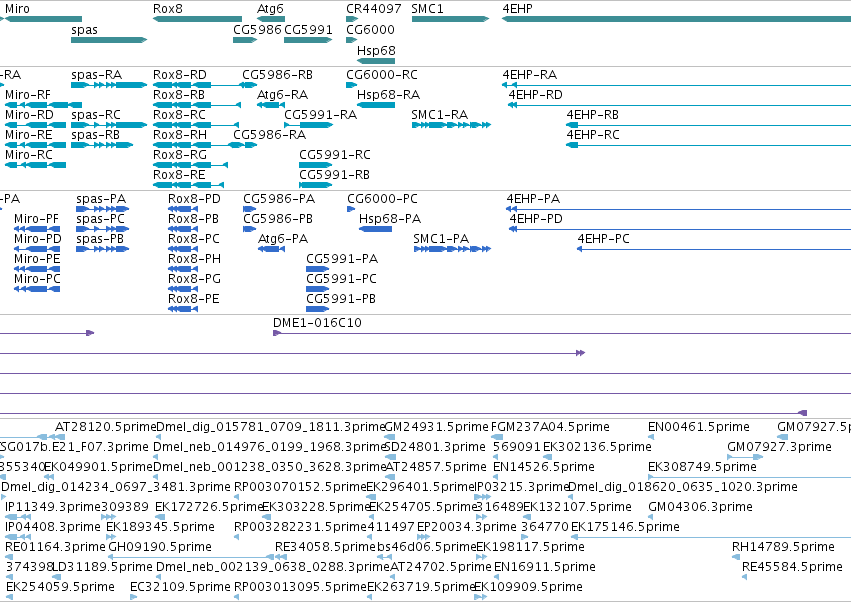Select protein Hsp68-PA

376,229
